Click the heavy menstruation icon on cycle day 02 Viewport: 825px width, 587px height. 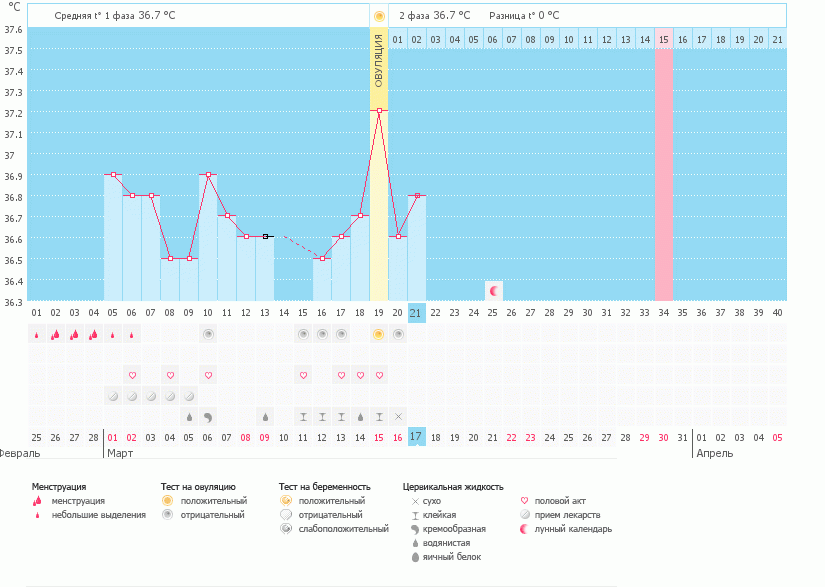55,334
